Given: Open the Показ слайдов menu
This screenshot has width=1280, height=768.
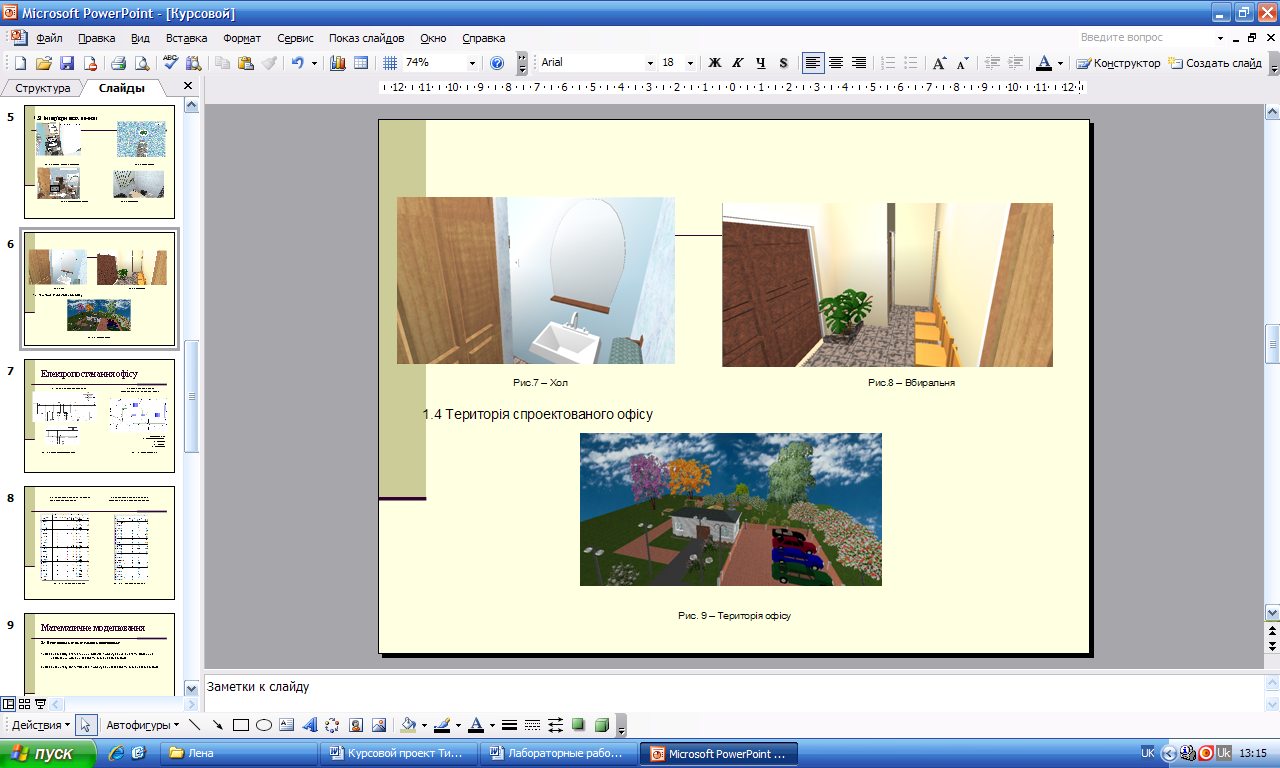Looking at the screenshot, I should [x=366, y=38].
